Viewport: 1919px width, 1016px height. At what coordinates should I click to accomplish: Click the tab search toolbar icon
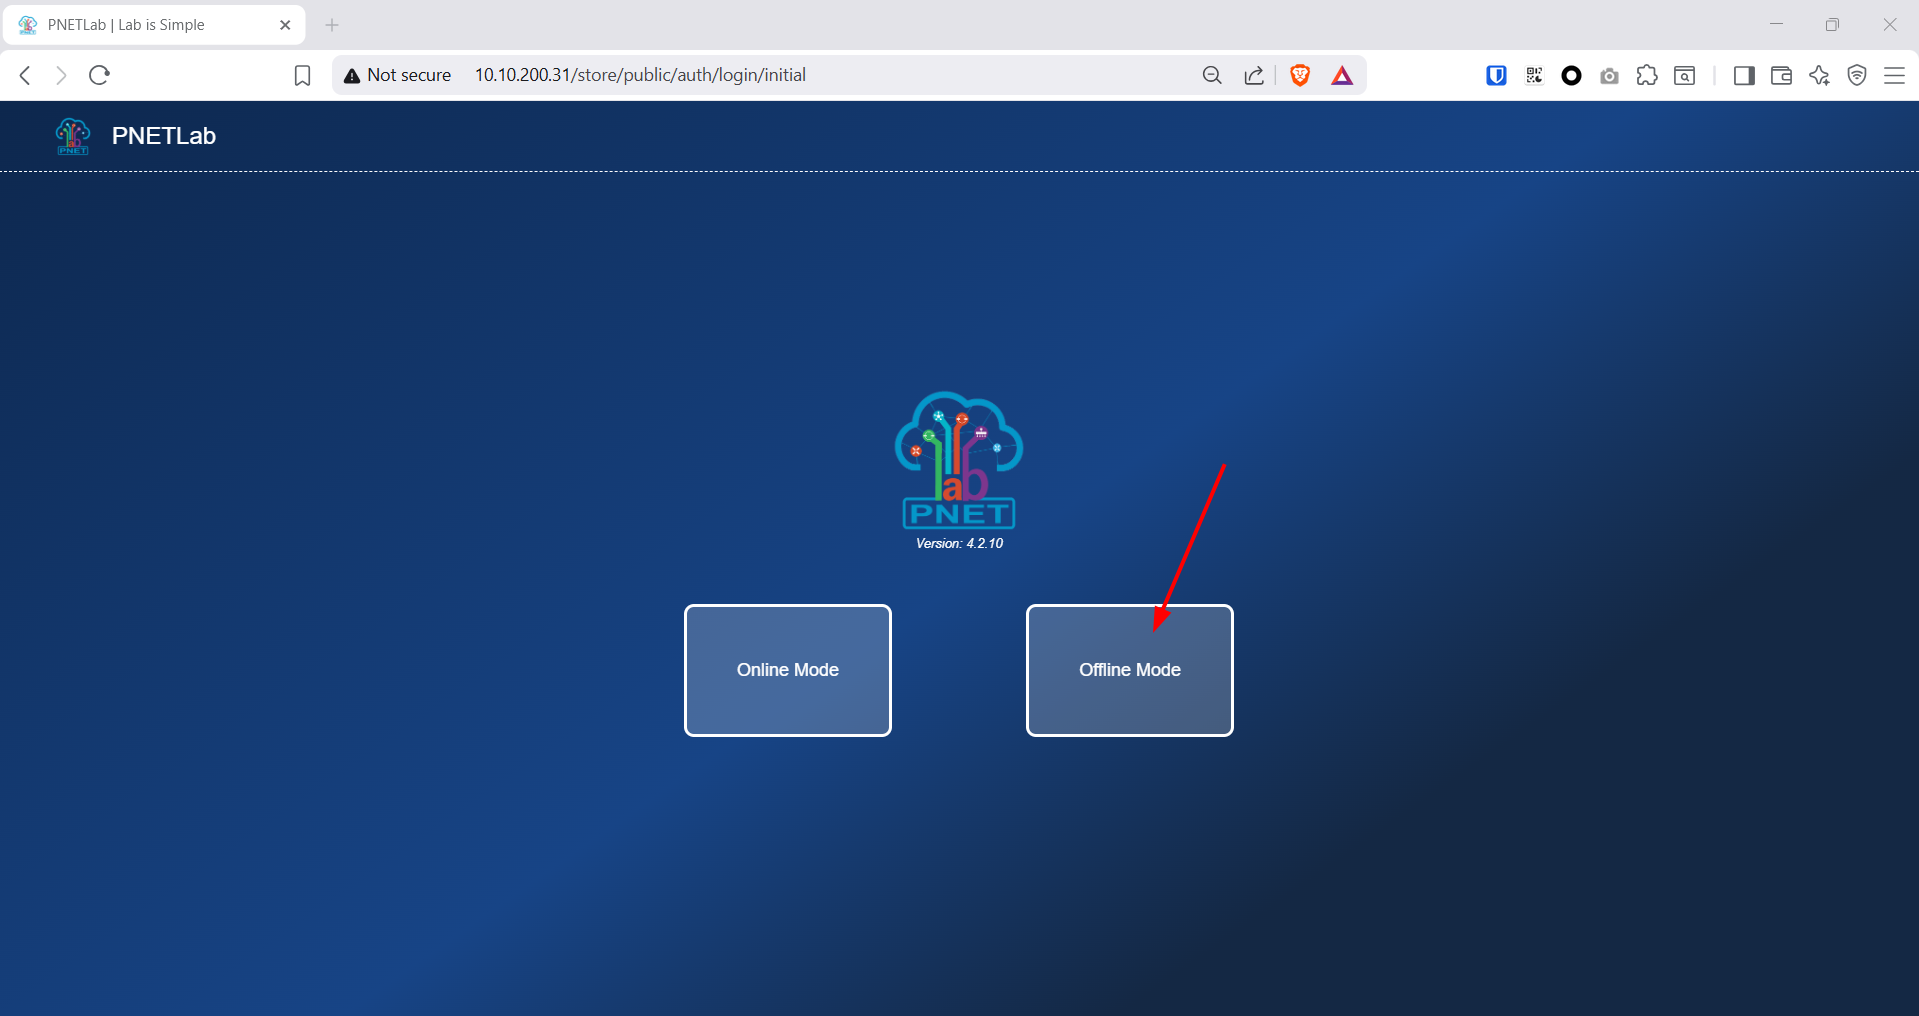click(x=1685, y=75)
